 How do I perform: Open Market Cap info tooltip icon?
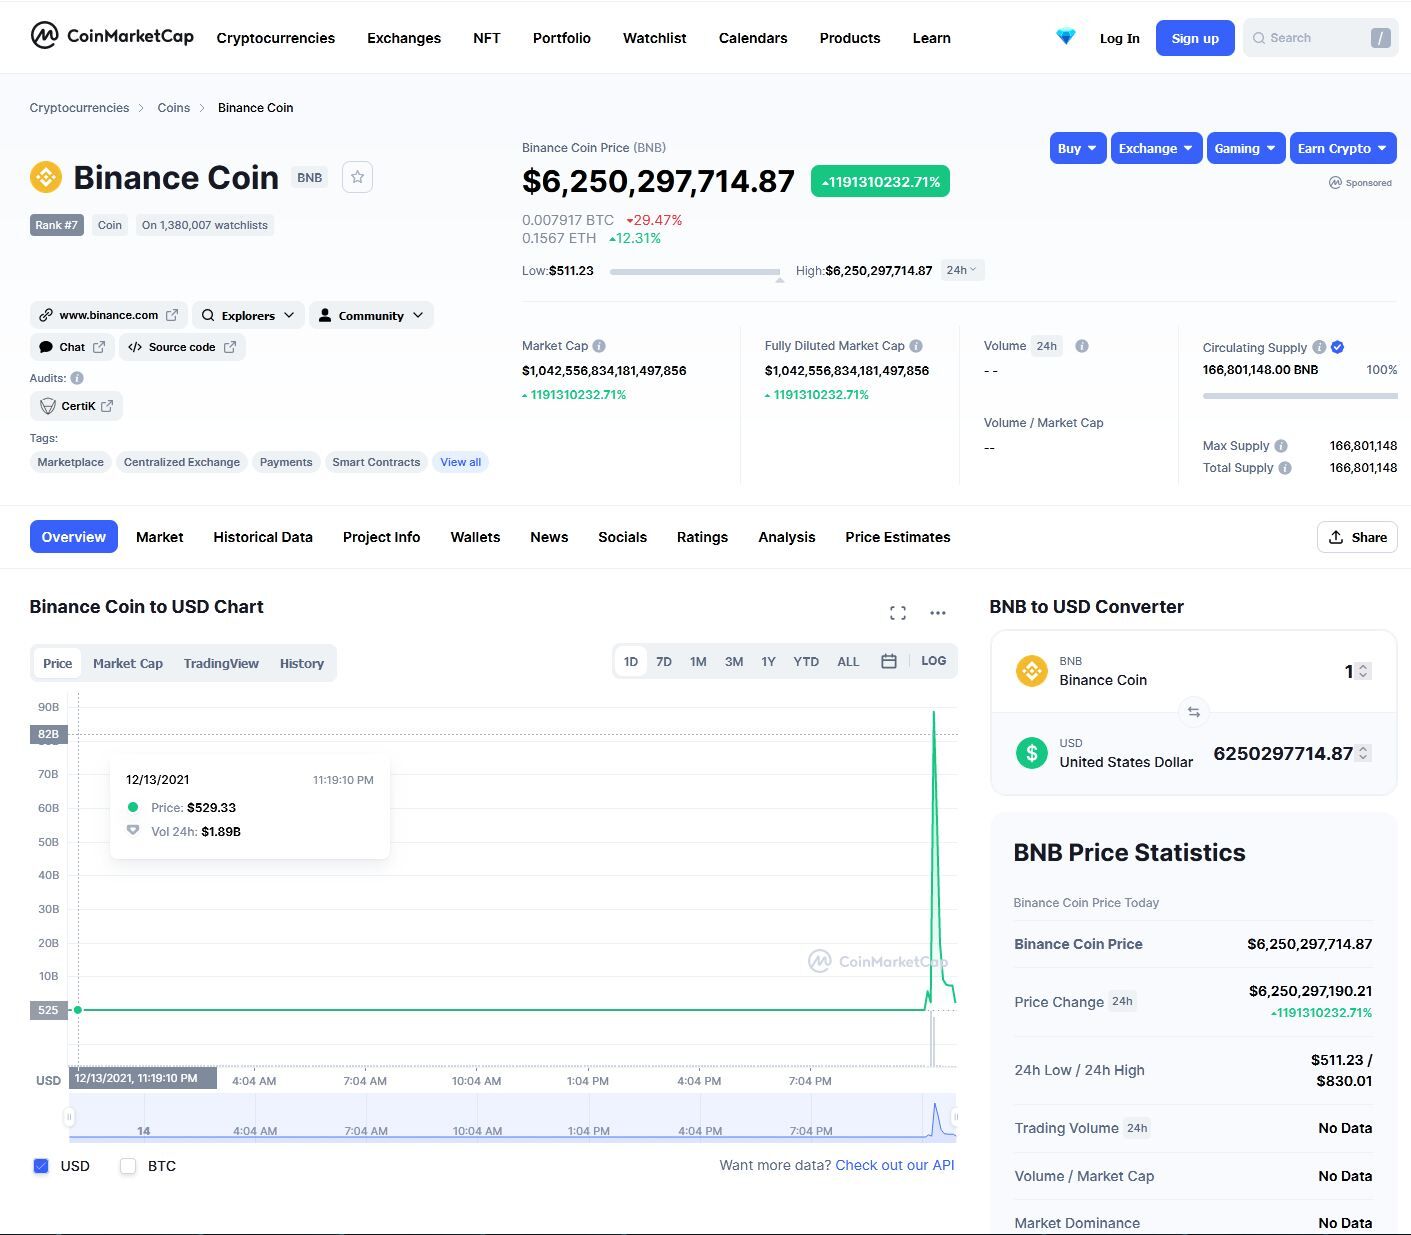click(x=599, y=346)
